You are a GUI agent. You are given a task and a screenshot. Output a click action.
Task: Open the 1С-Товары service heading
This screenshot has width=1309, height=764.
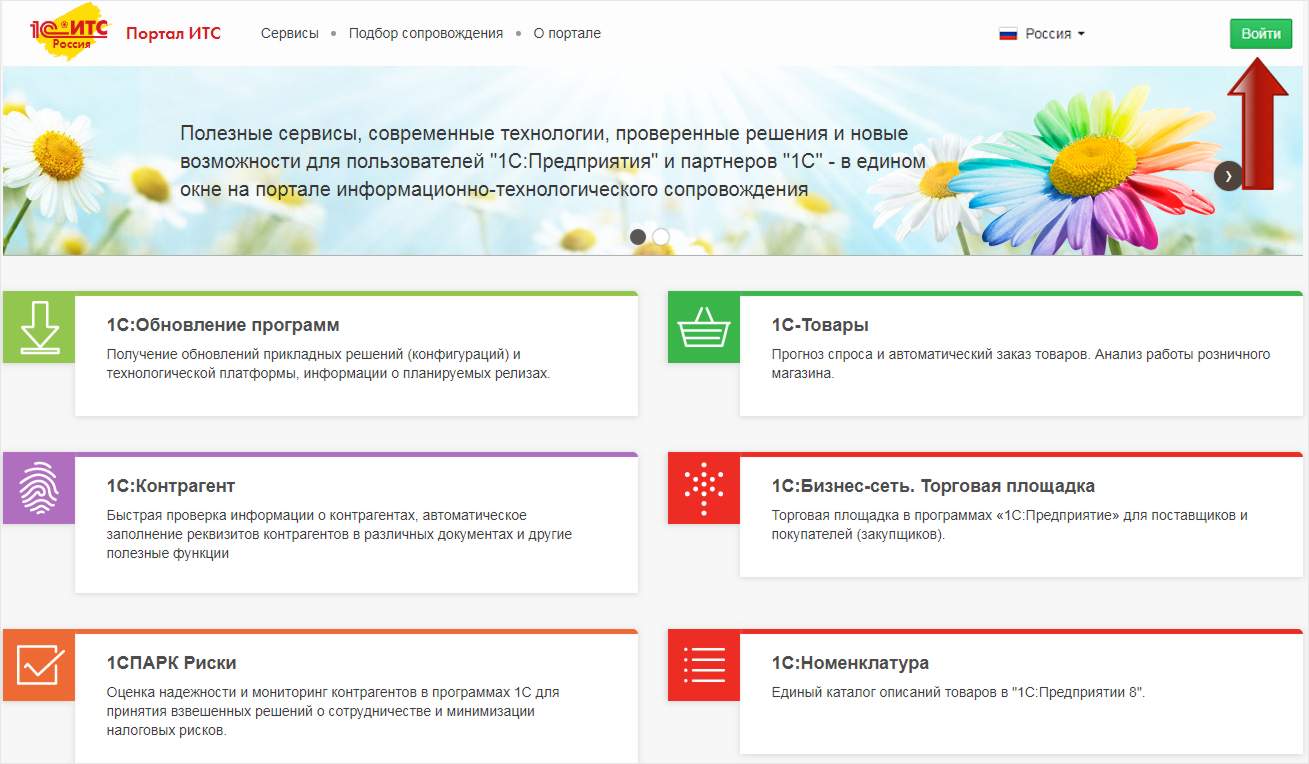click(820, 325)
